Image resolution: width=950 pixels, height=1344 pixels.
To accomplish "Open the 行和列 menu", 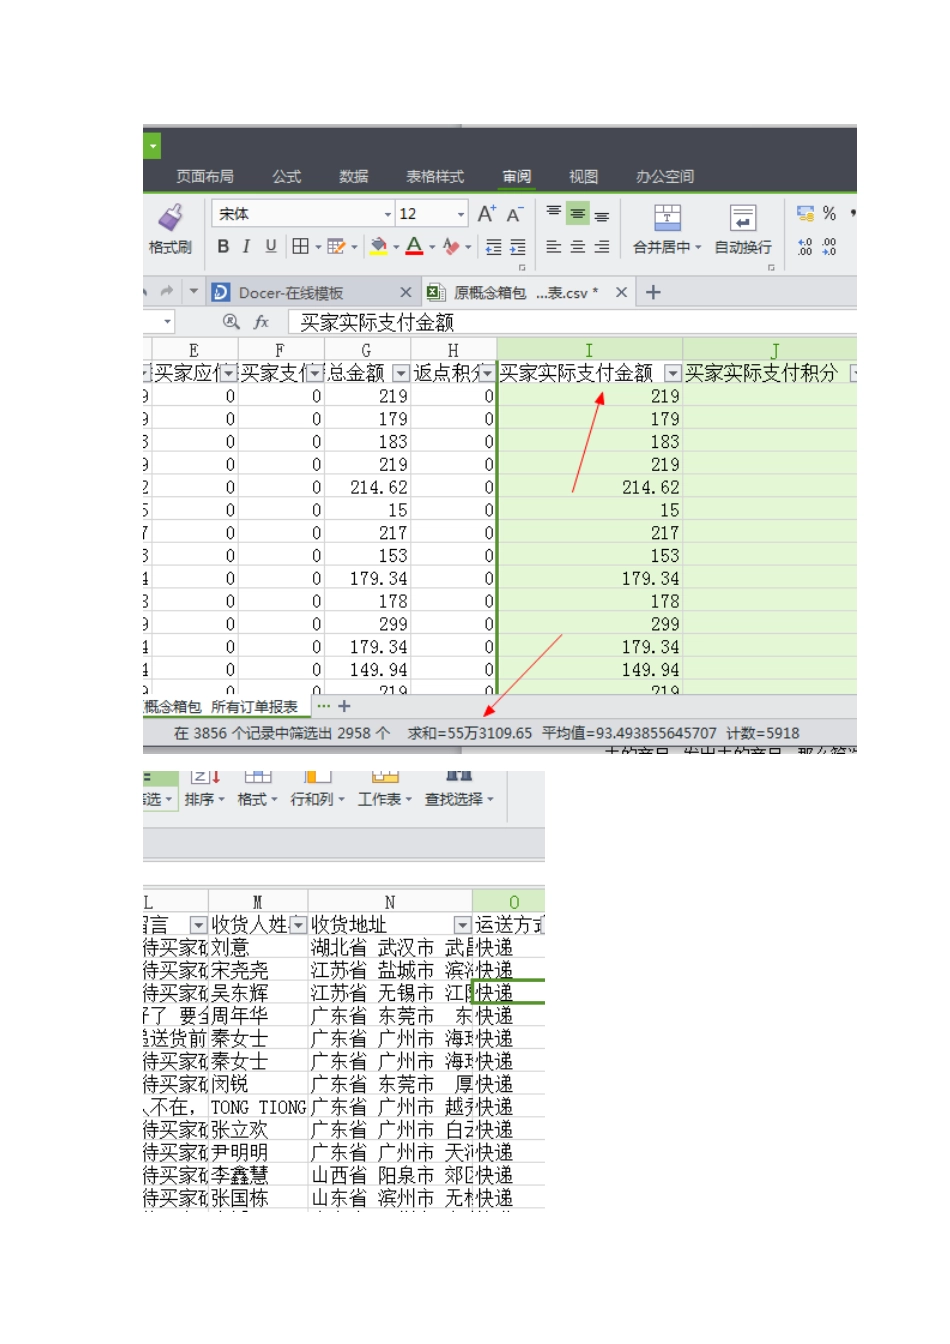I will [317, 799].
